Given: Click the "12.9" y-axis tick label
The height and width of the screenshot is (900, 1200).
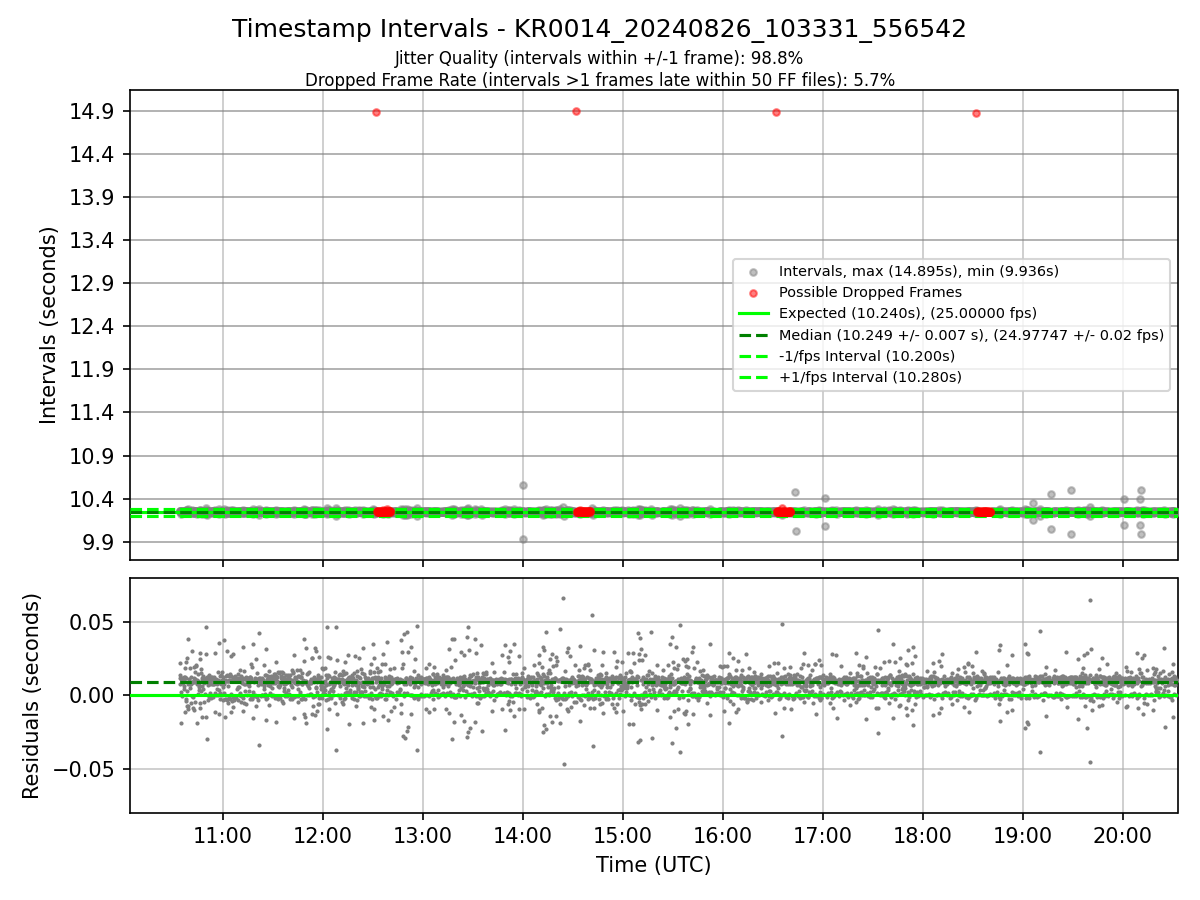Looking at the screenshot, I should click(92, 283).
